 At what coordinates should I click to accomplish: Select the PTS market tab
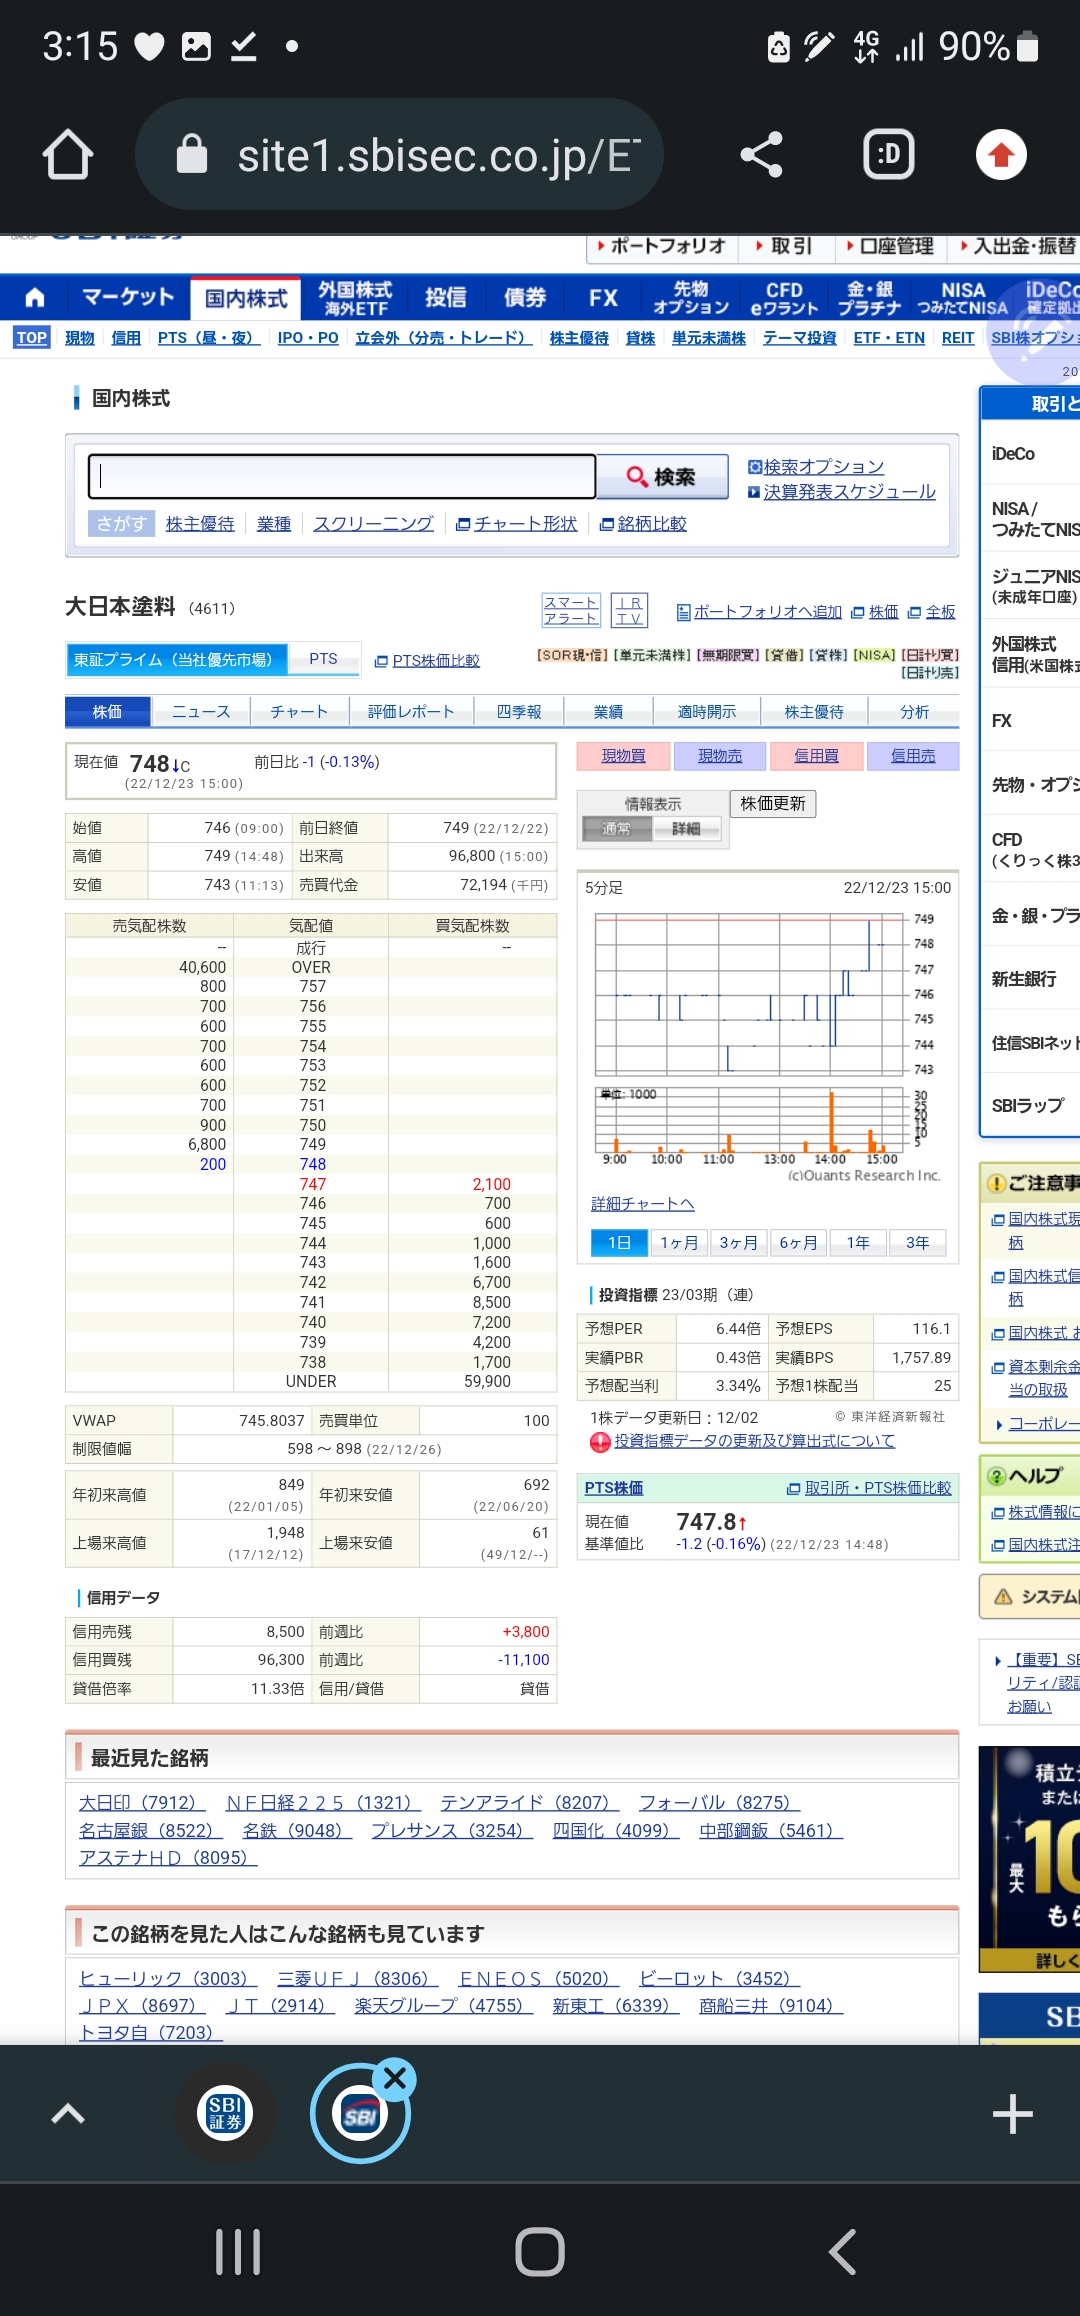[323, 659]
